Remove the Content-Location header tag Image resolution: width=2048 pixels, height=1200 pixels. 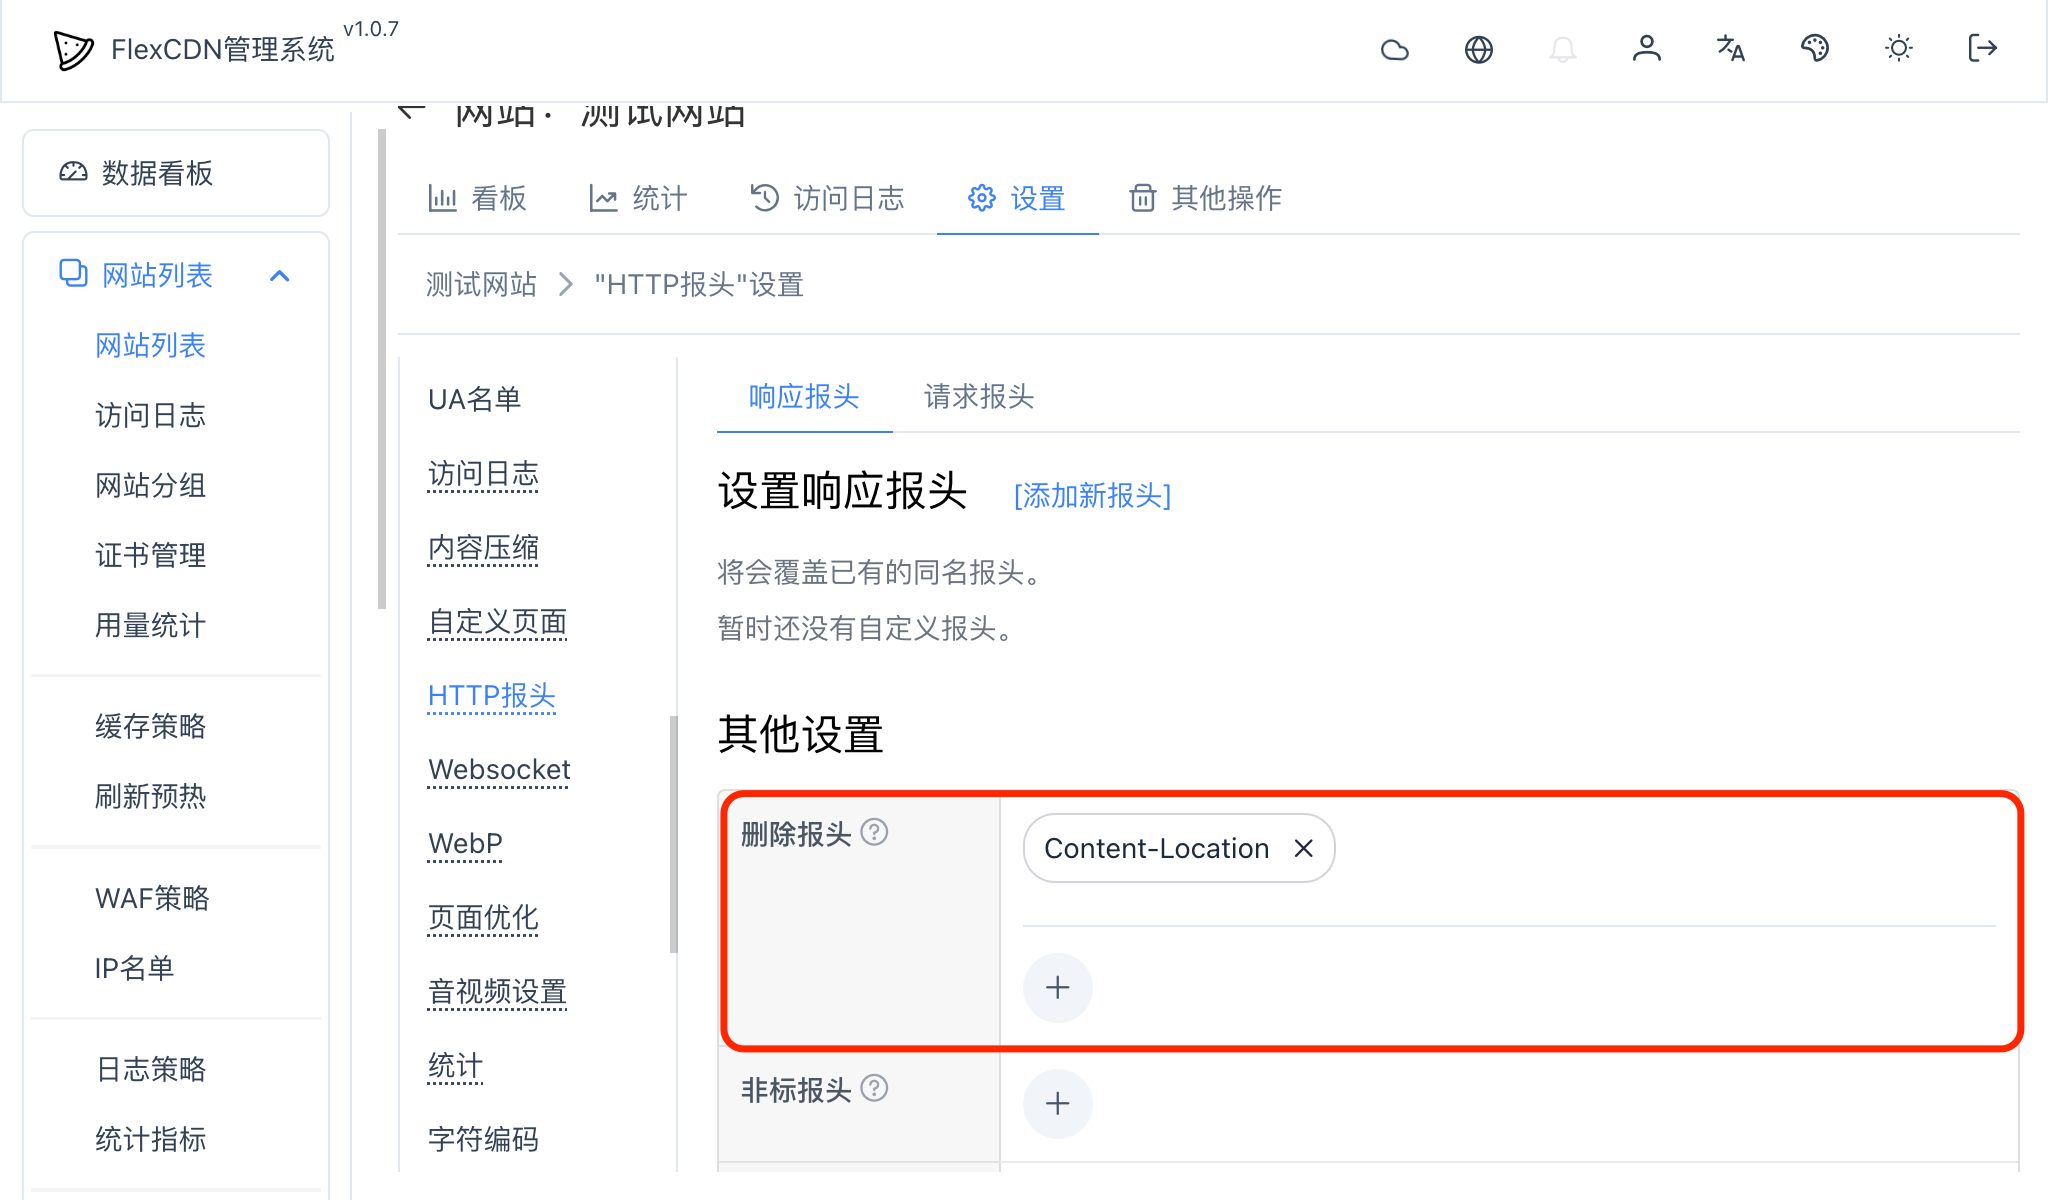tap(1303, 848)
